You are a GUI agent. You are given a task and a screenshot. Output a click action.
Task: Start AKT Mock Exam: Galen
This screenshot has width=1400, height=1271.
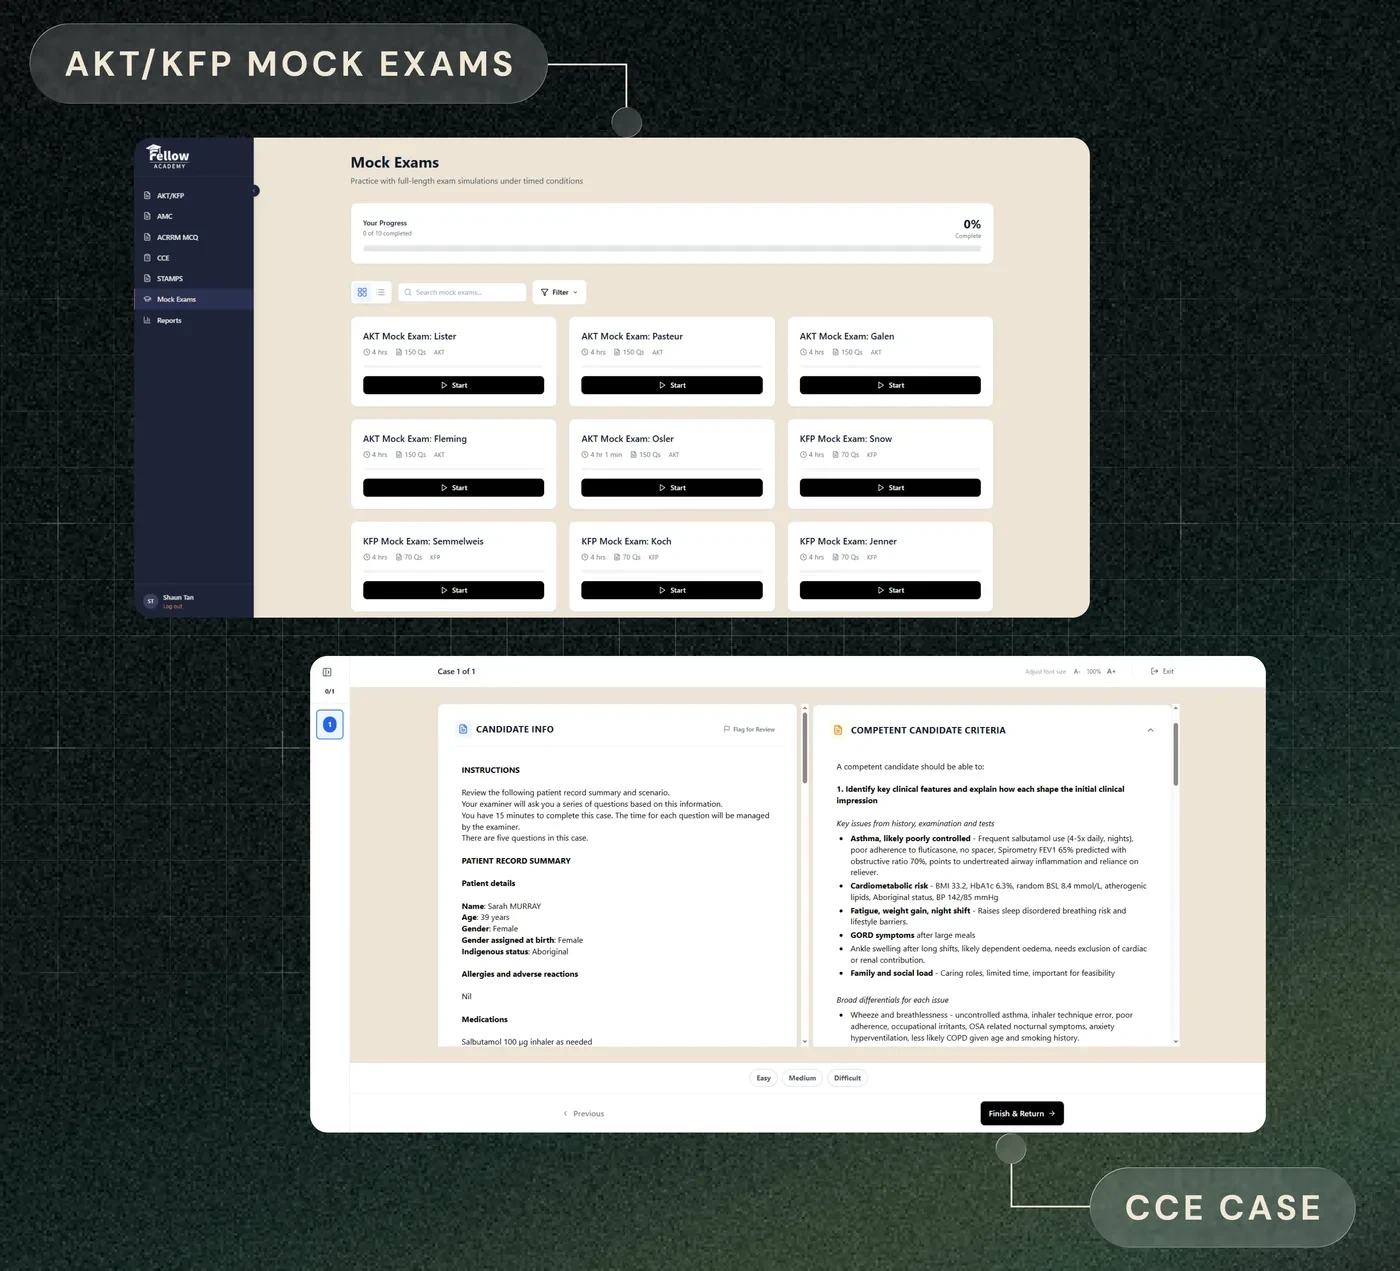tap(890, 385)
